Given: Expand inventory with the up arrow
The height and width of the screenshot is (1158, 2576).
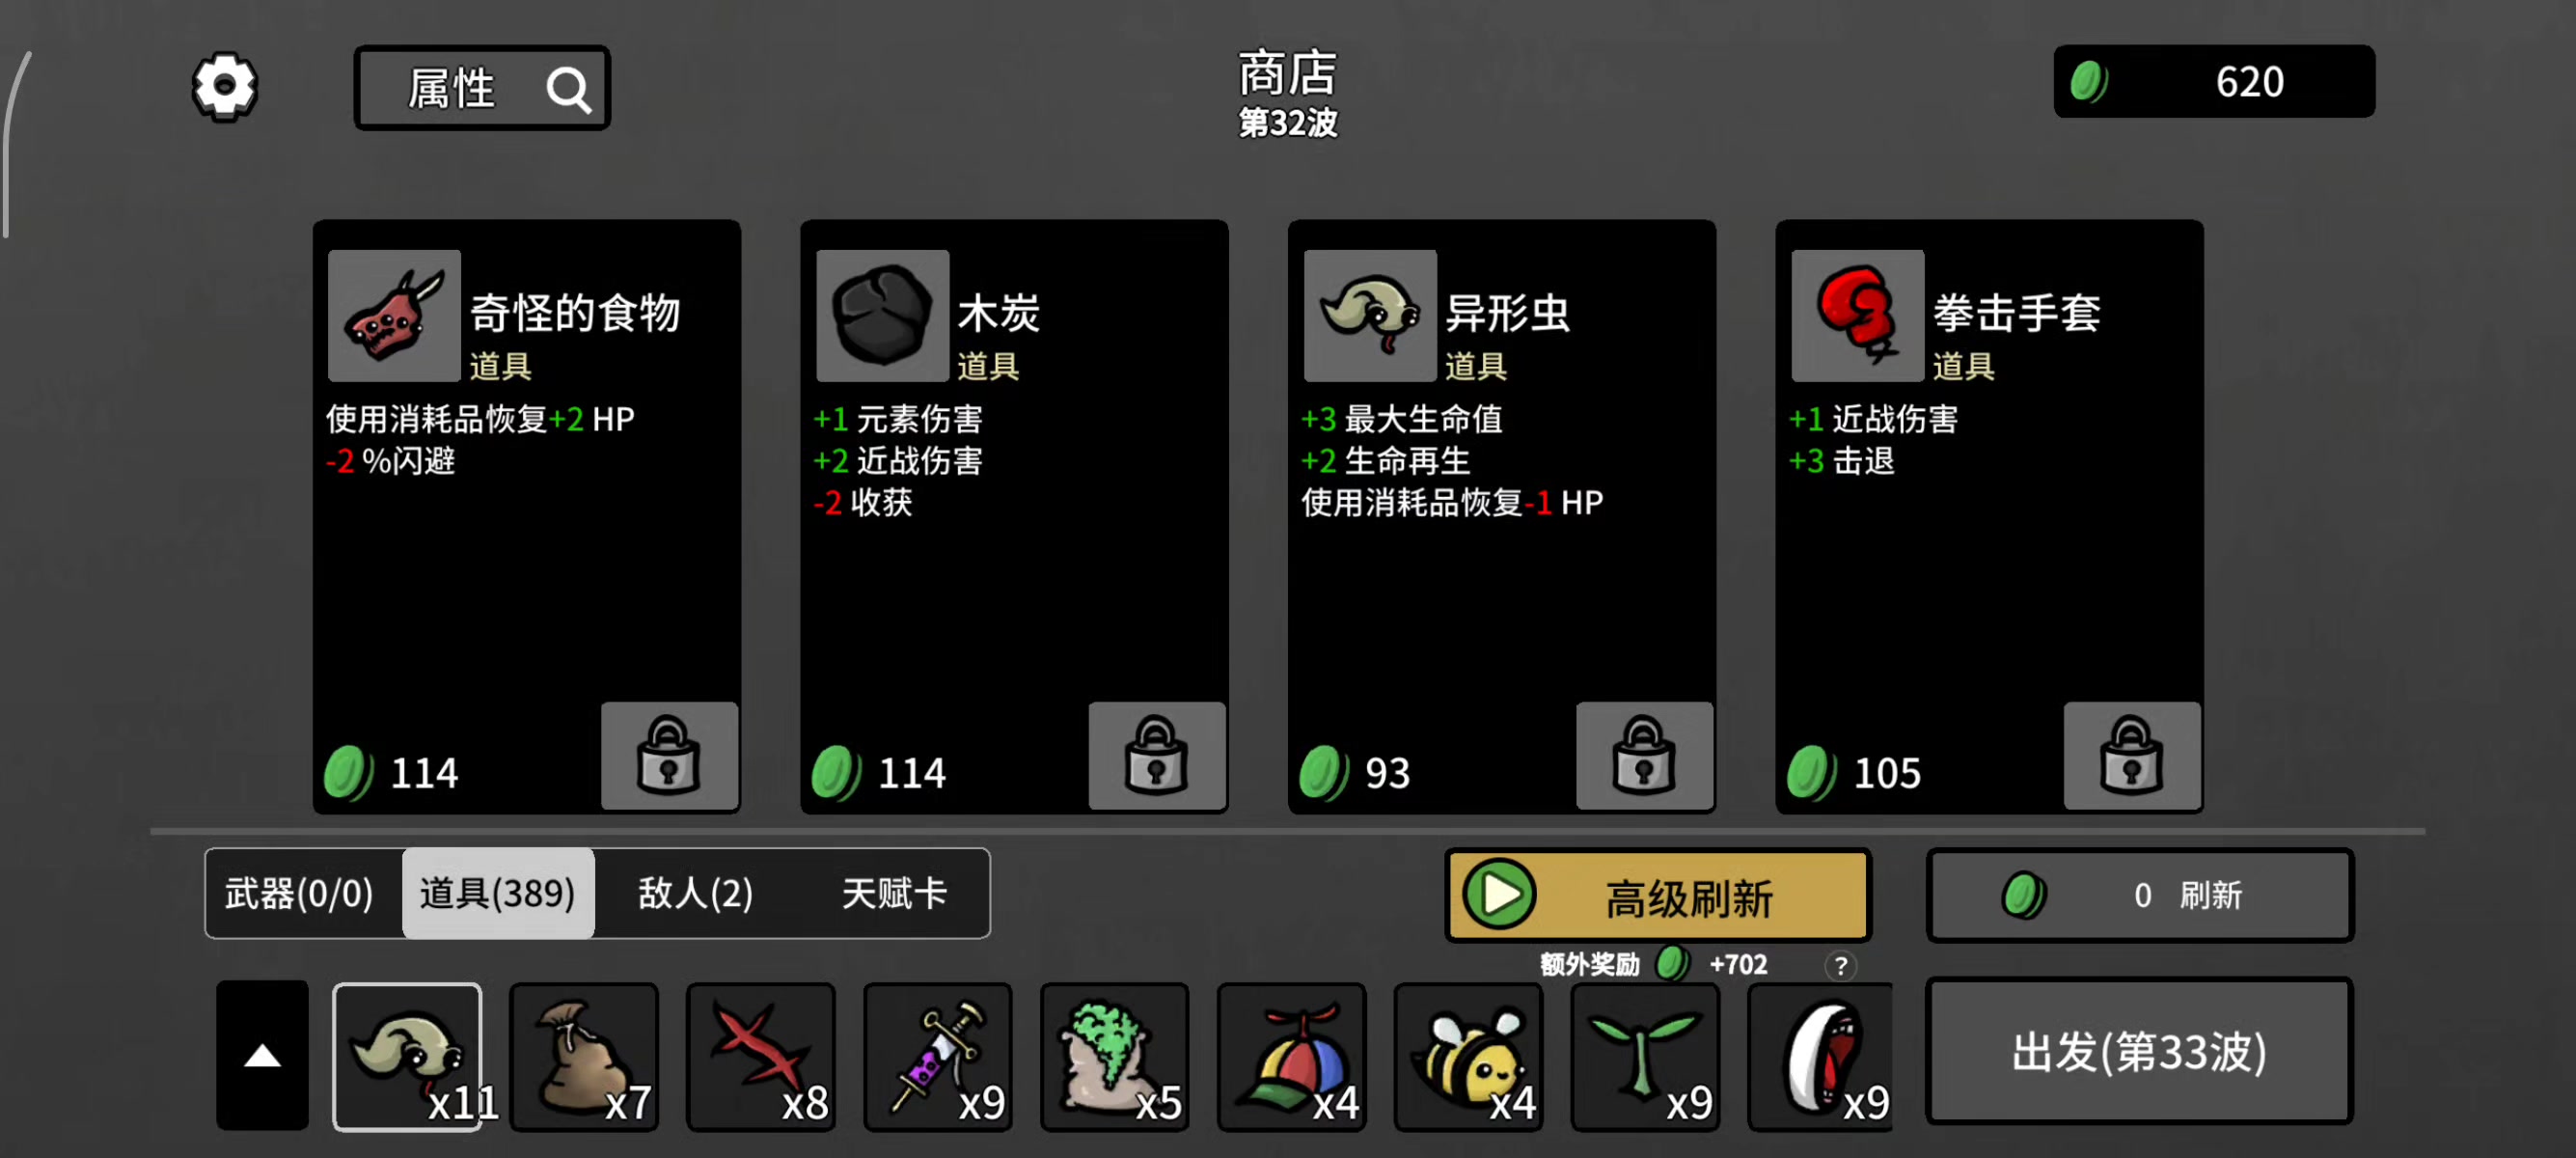Looking at the screenshot, I should pyautogui.click(x=262, y=1056).
